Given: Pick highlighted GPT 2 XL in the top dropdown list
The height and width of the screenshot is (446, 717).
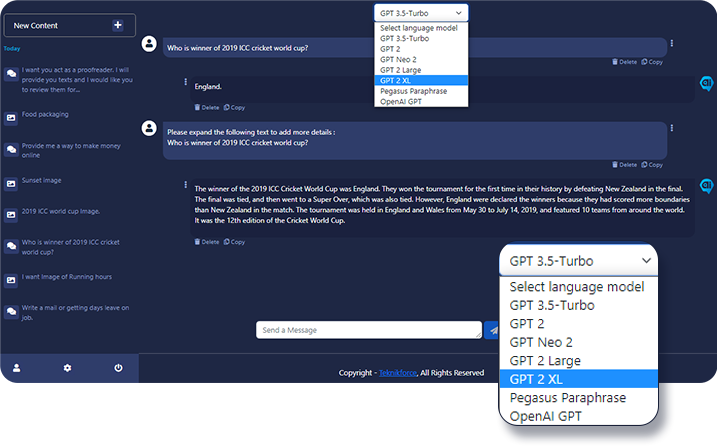Looking at the screenshot, I should click(421, 81).
